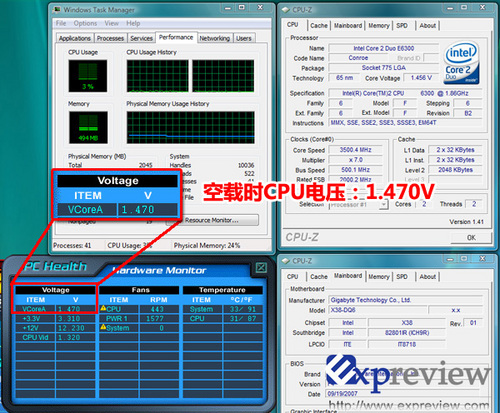Click the Instructions field in CPU-Z
500x413 pixels.
tap(405, 123)
